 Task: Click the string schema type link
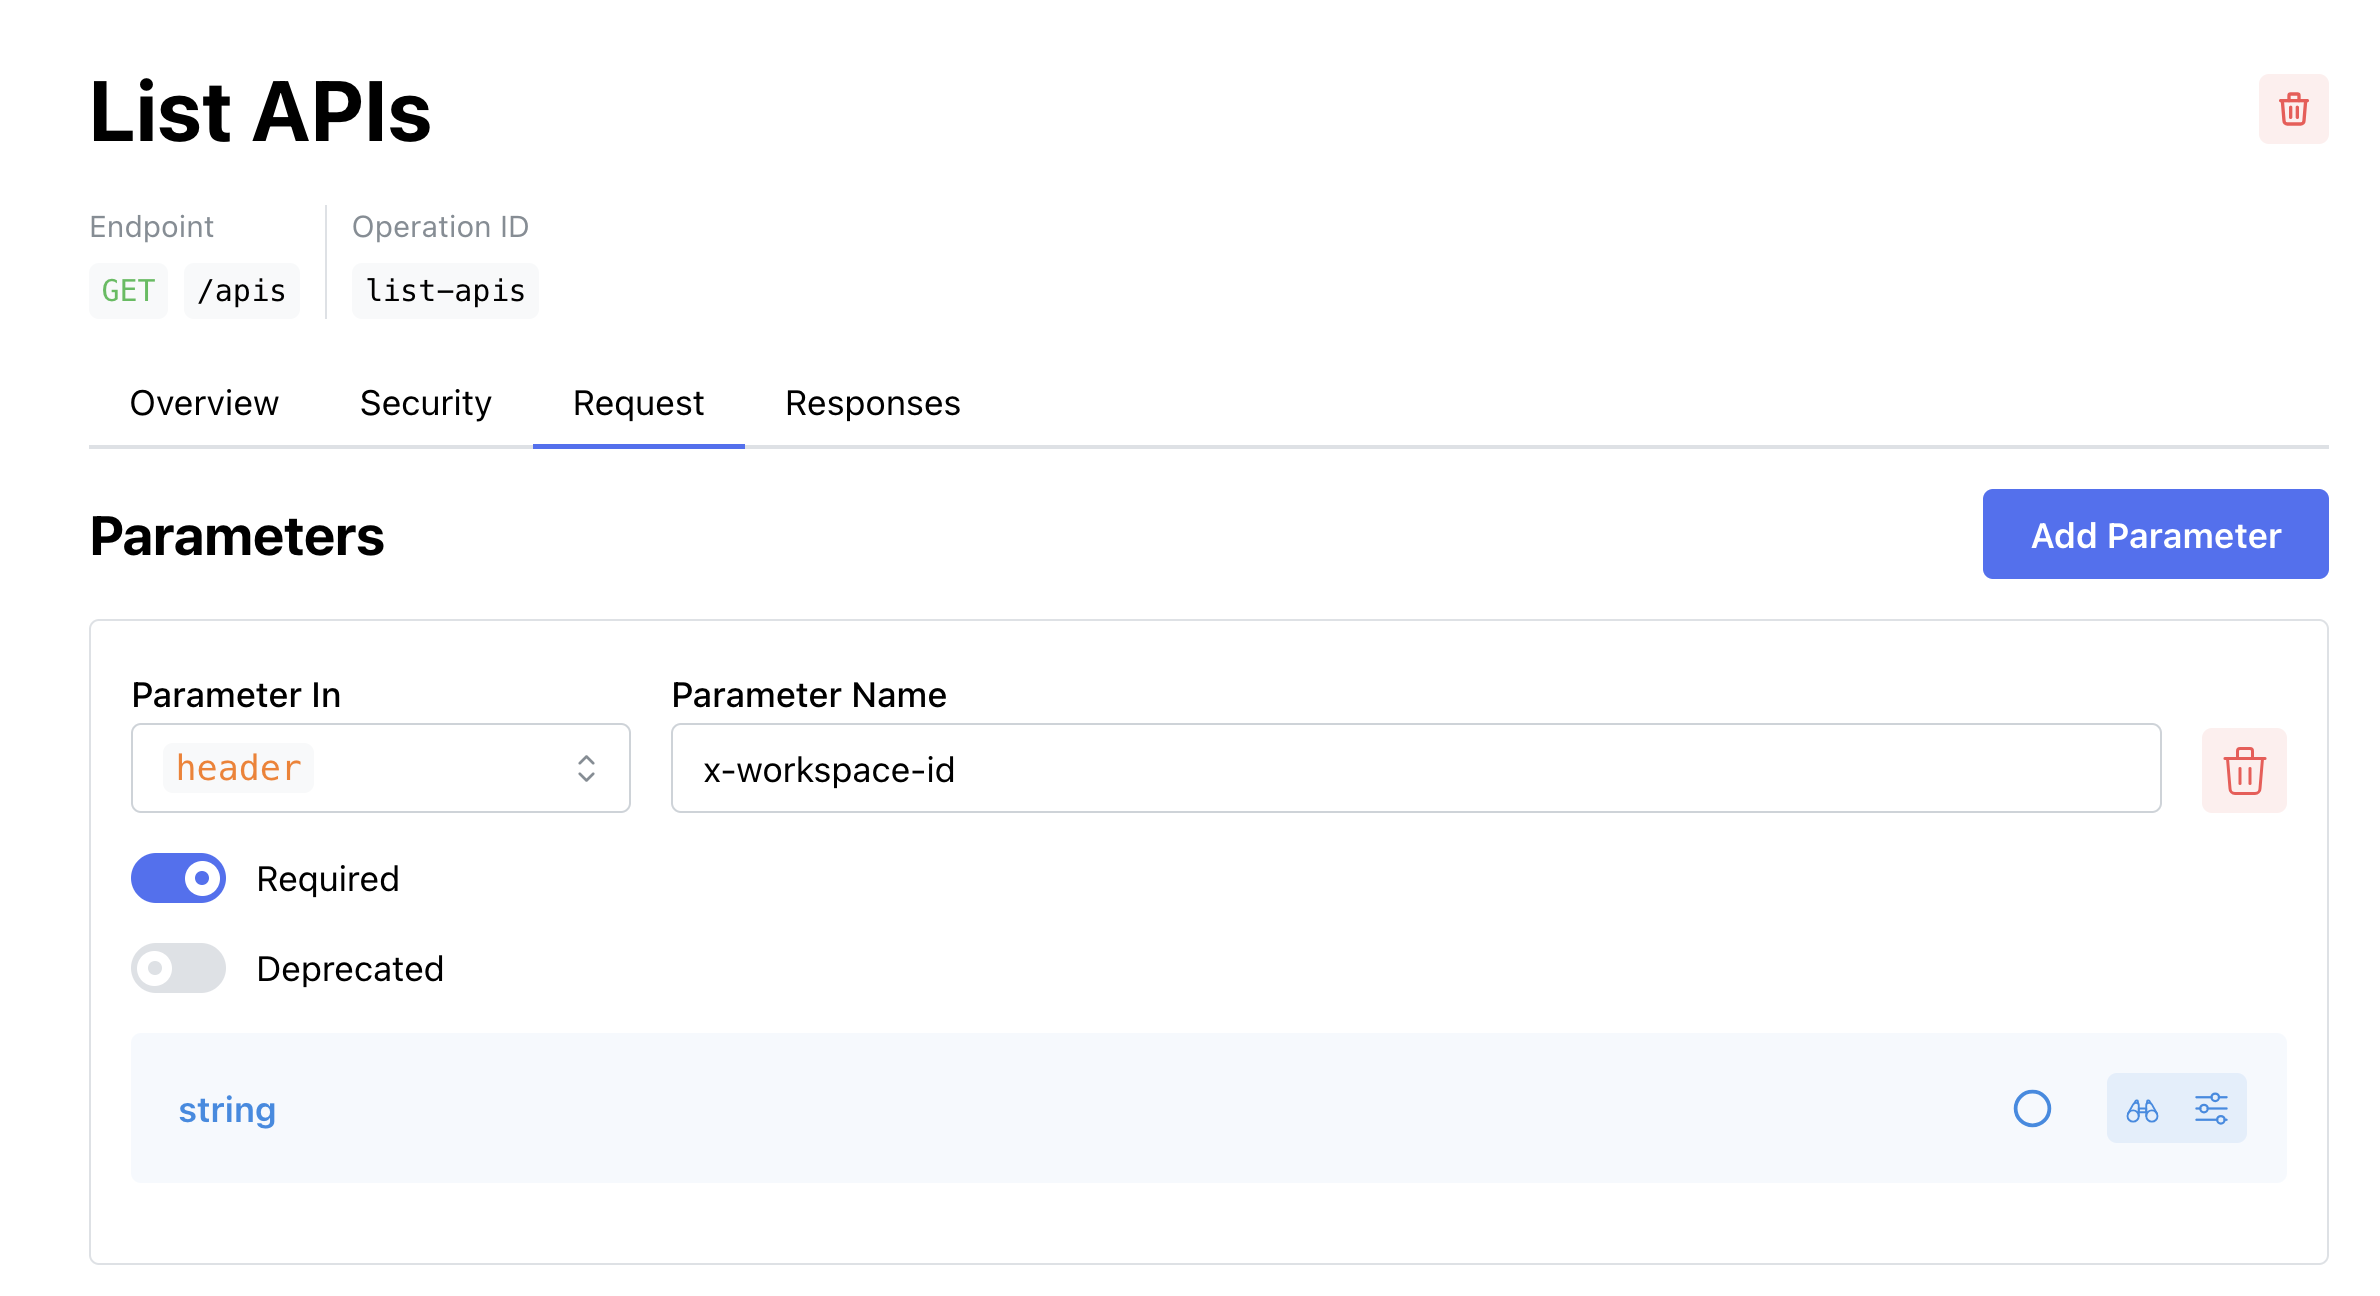227,1110
